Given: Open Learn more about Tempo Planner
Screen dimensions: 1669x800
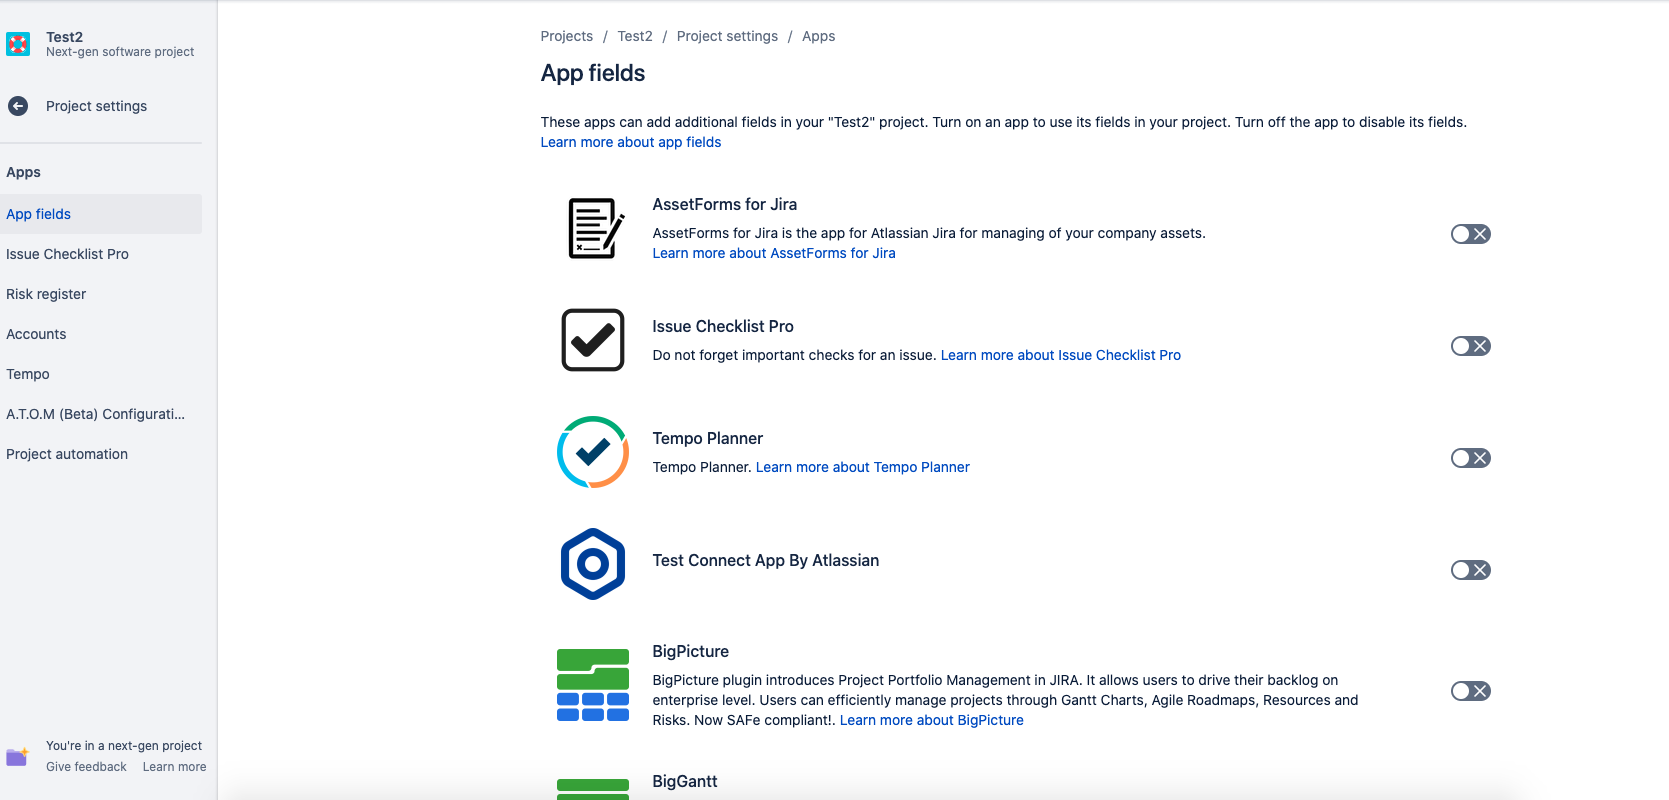Looking at the screenshot, I should click(x=863, y=467).
